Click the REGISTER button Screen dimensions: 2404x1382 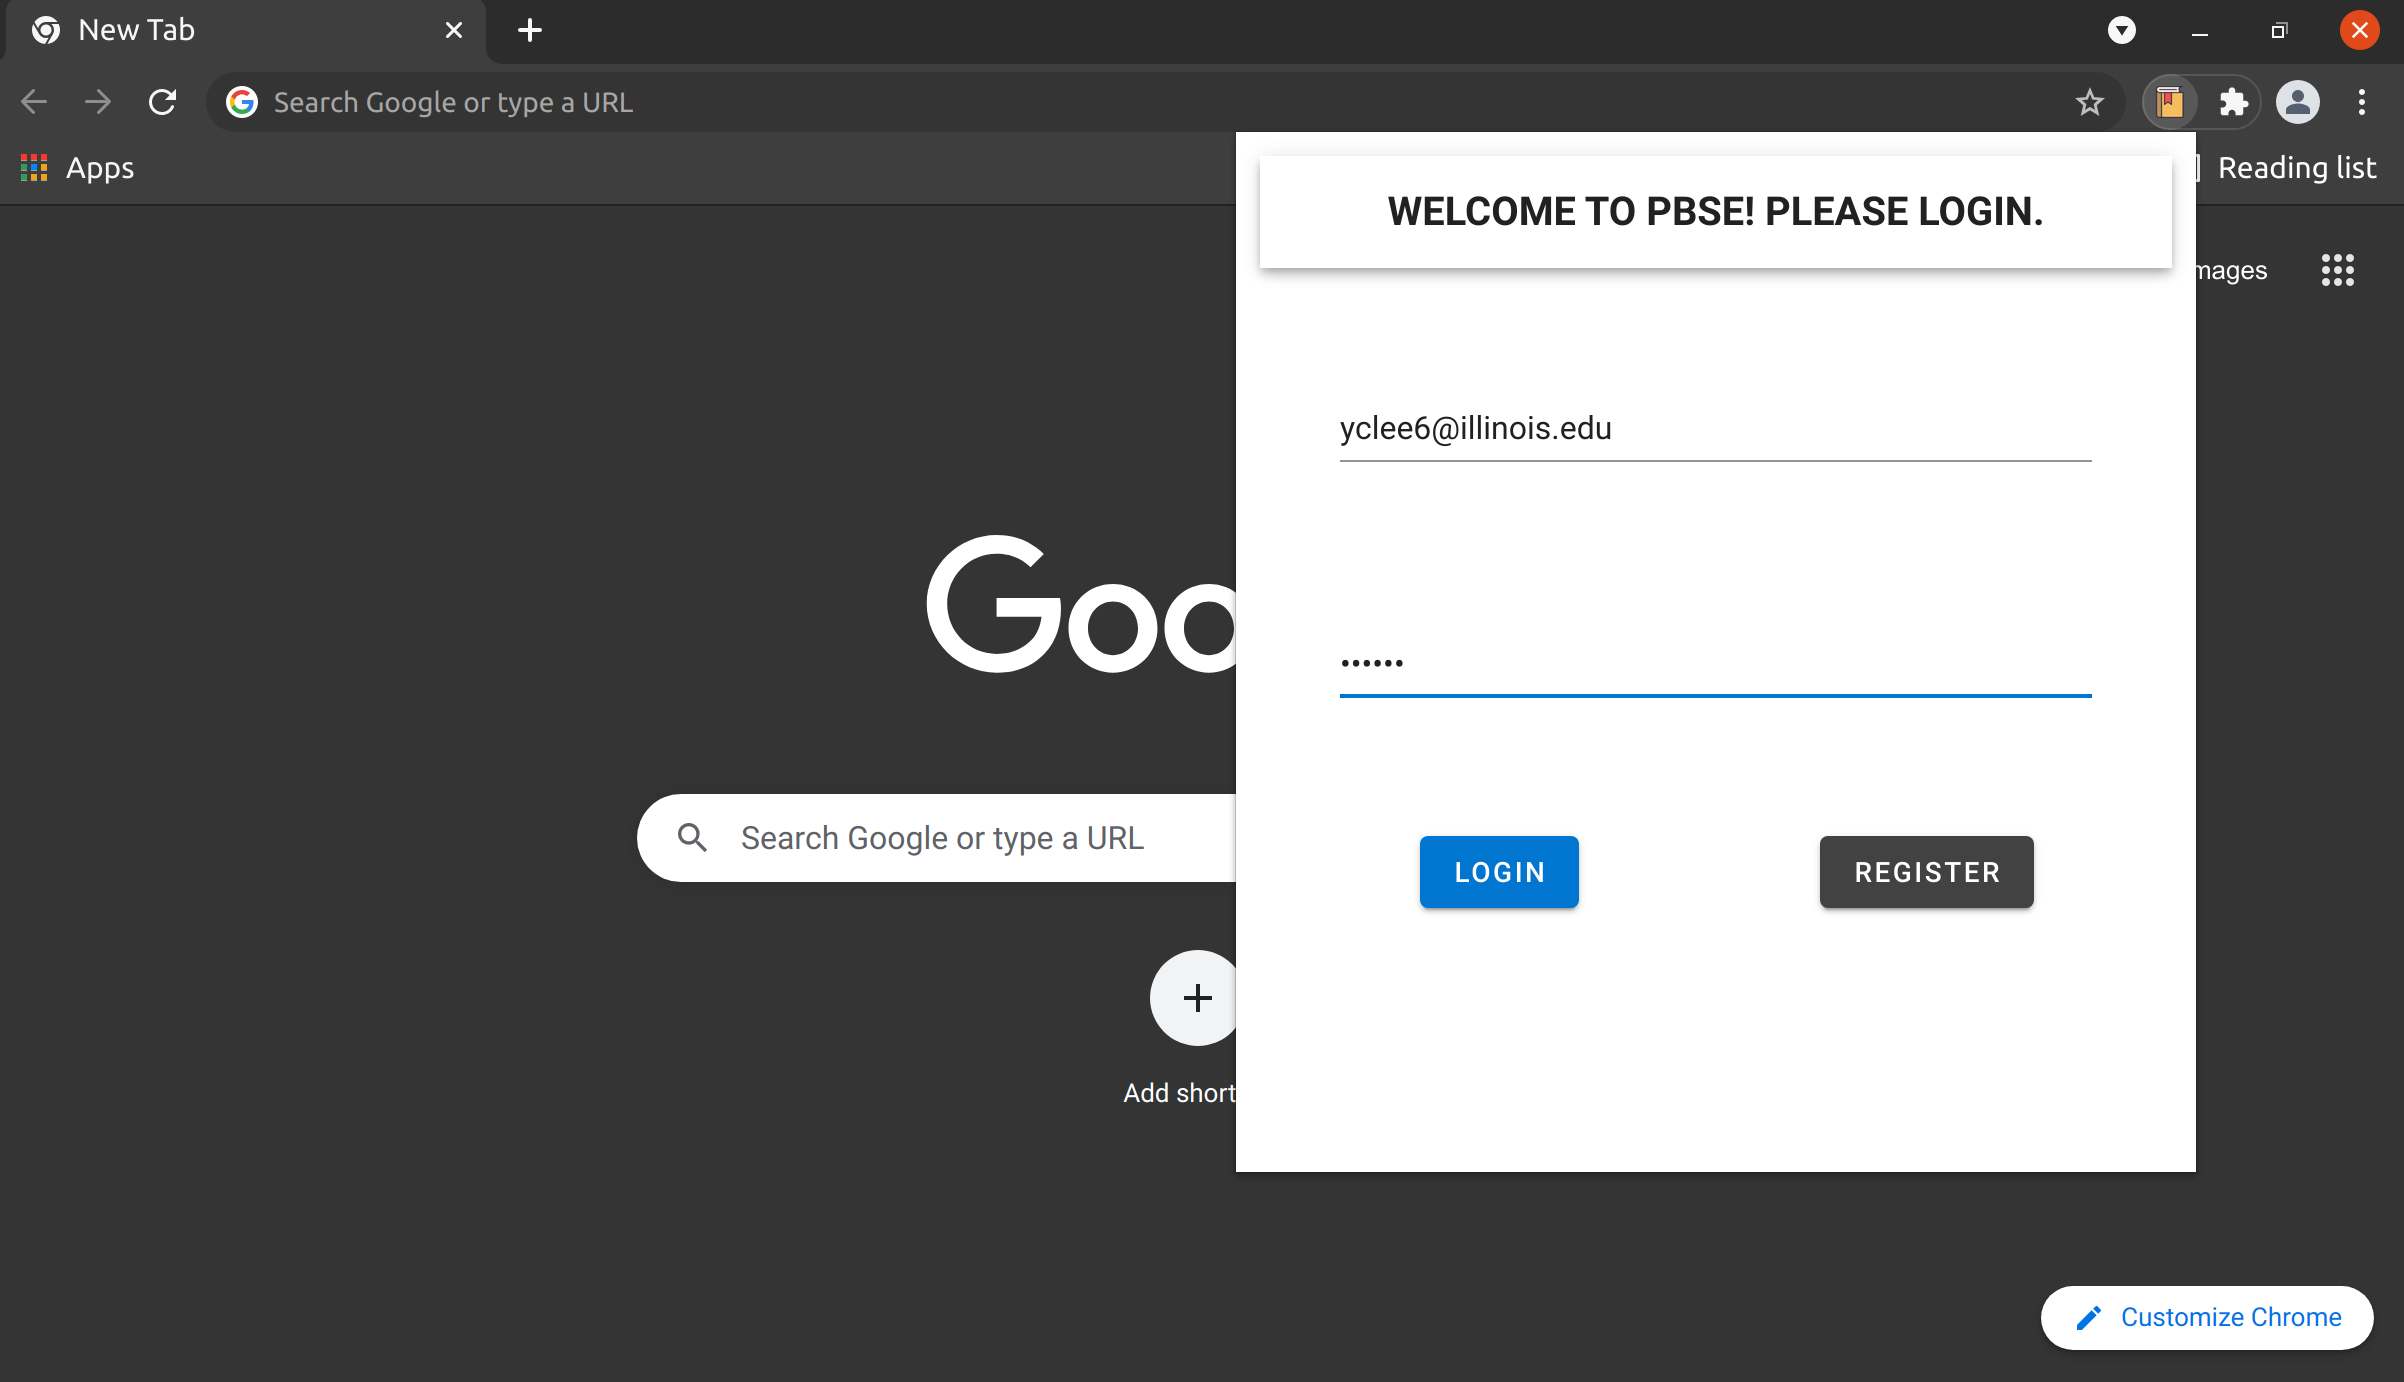pyautogui.click(x=1927, y=872)
